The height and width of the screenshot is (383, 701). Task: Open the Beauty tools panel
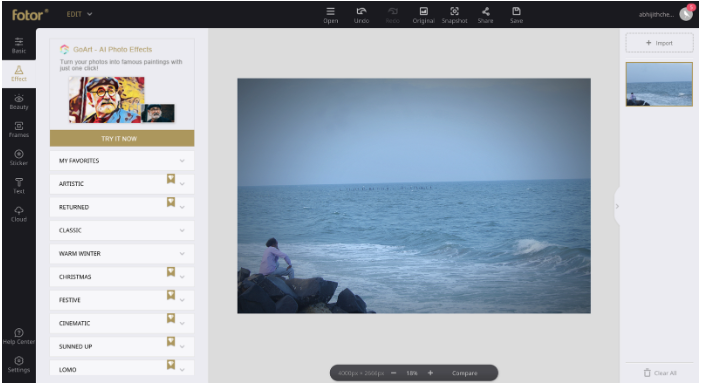coord(19,102)
